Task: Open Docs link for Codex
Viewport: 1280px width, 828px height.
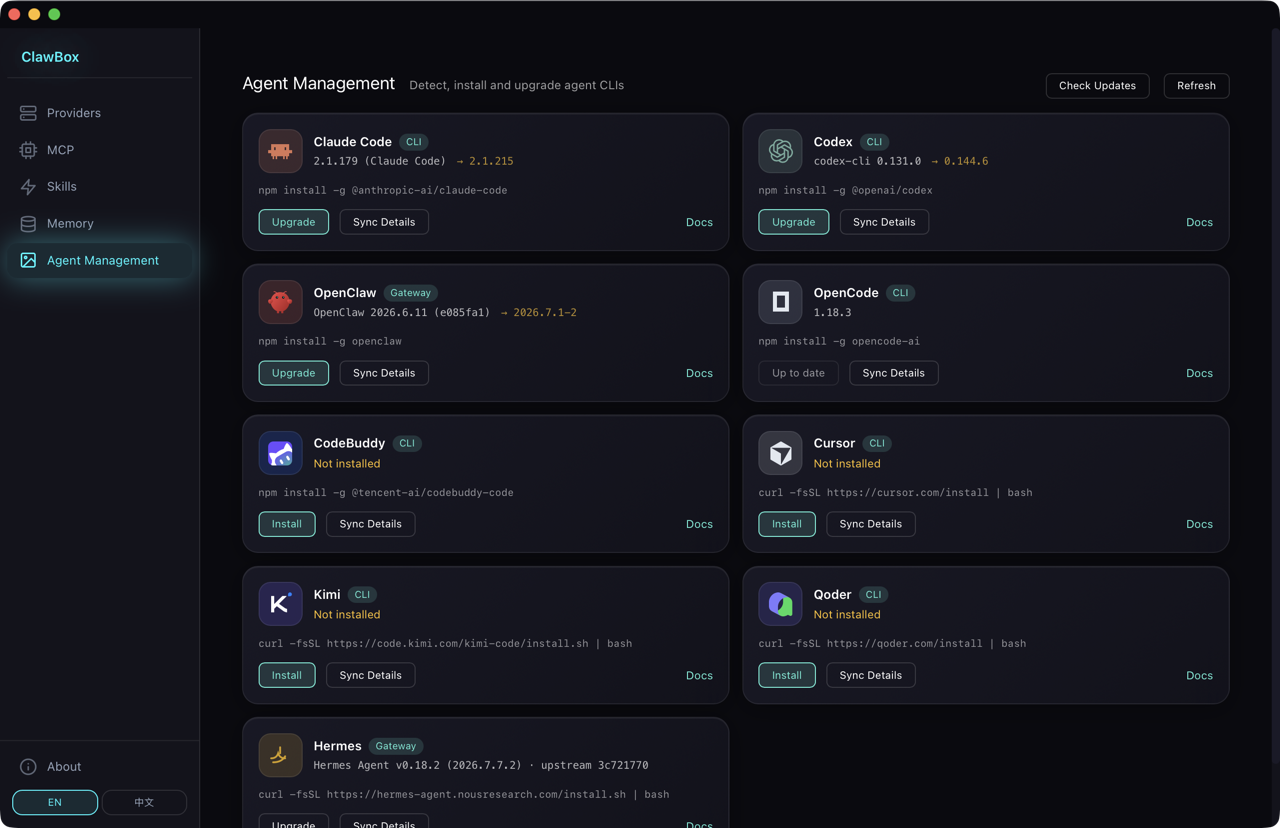Action: click(x=1199, y=222)
